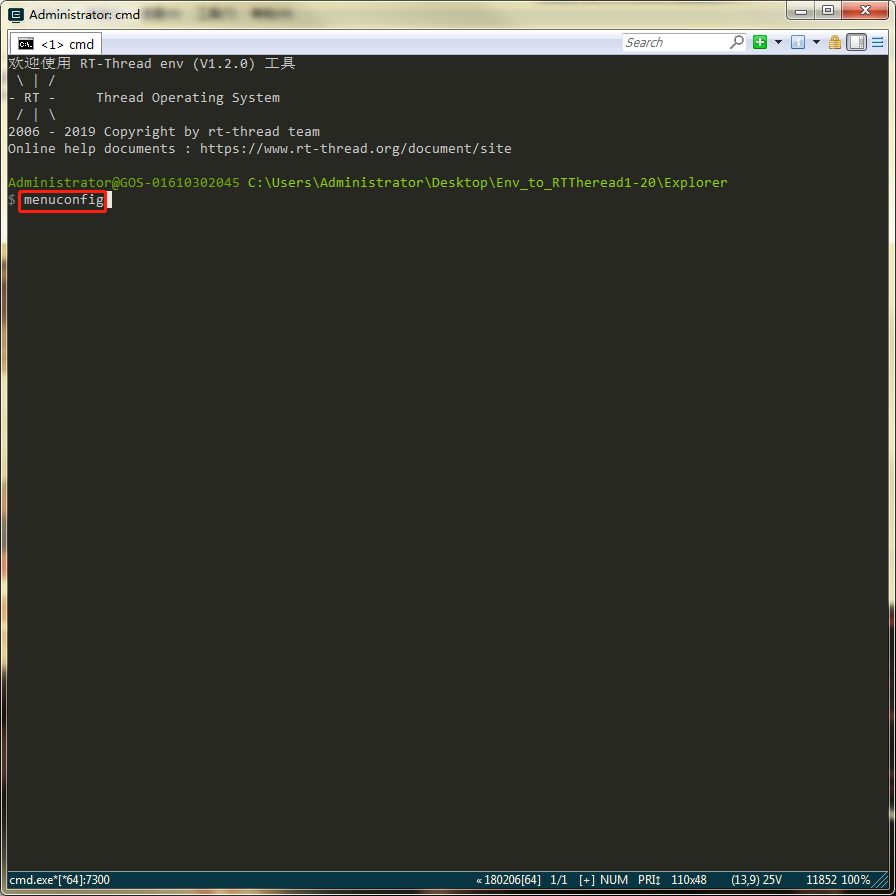This screenshot has height=896, width=896.
Task: Click the ConEmu icon in the title bar
Action: [16, 15]
